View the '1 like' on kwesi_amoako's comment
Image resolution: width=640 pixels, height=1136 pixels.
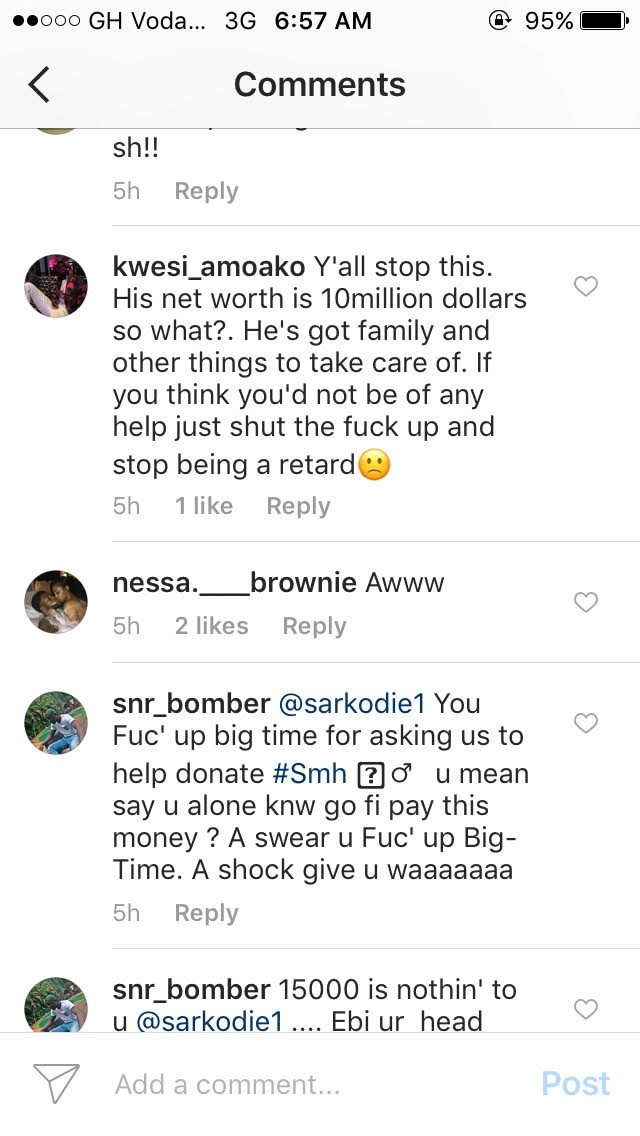tap(204, 506)
